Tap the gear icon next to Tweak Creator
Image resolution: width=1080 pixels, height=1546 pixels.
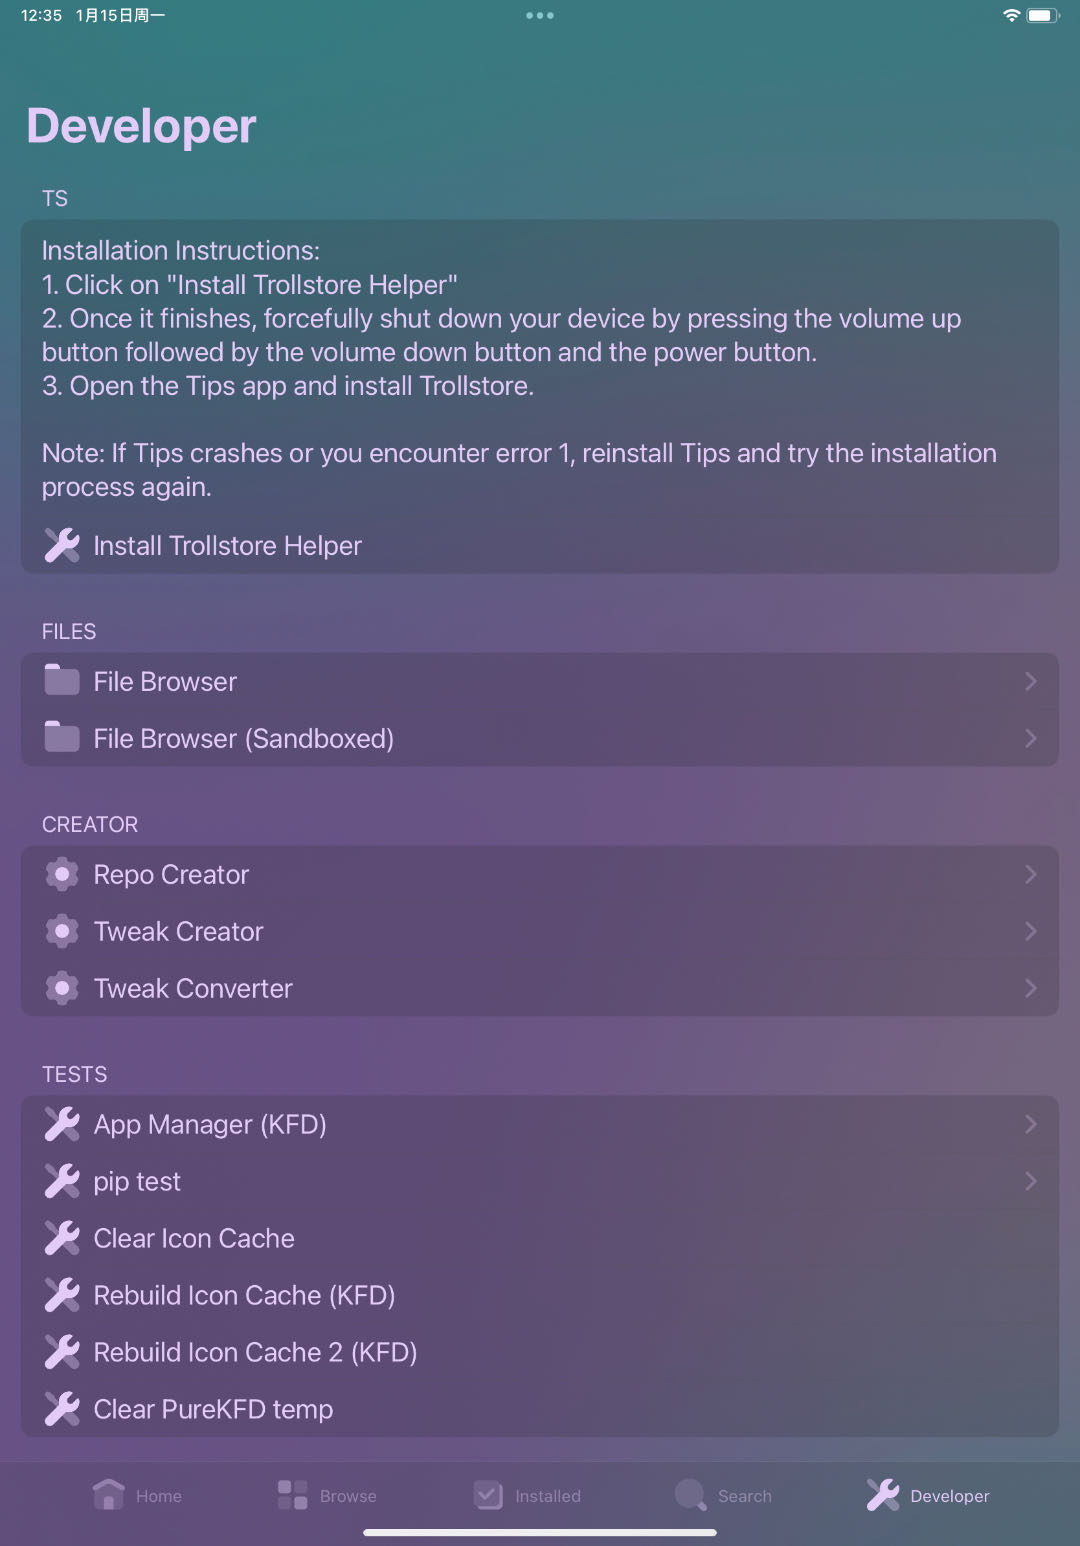[x=62, y=931]
